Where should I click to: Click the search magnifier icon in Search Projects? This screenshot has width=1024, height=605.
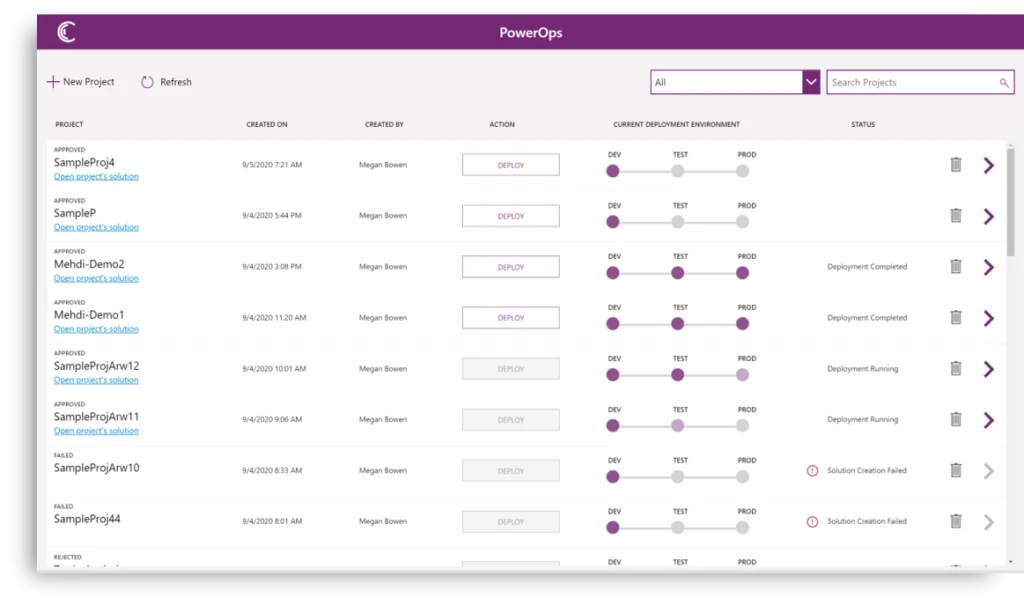click(x=1004, y=82)
